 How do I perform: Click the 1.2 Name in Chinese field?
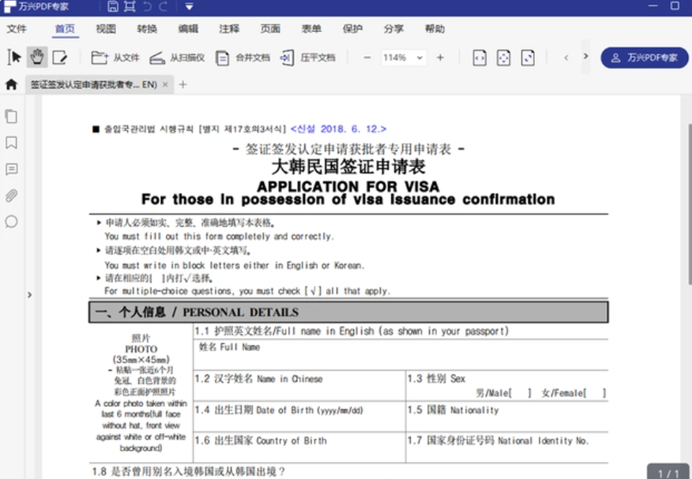(299, 385)
